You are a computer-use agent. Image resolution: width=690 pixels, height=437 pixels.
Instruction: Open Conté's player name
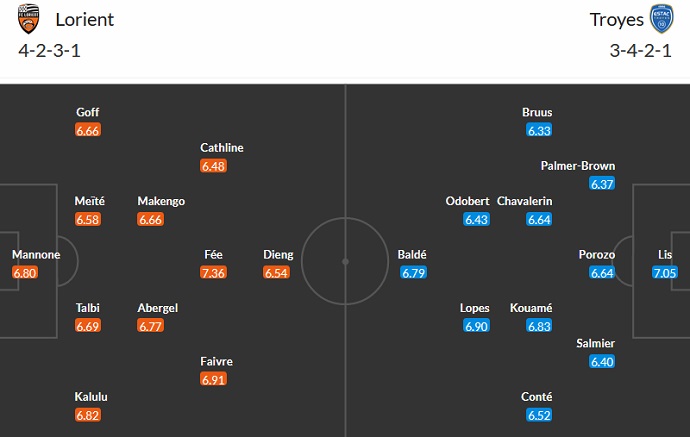point(538,397)
